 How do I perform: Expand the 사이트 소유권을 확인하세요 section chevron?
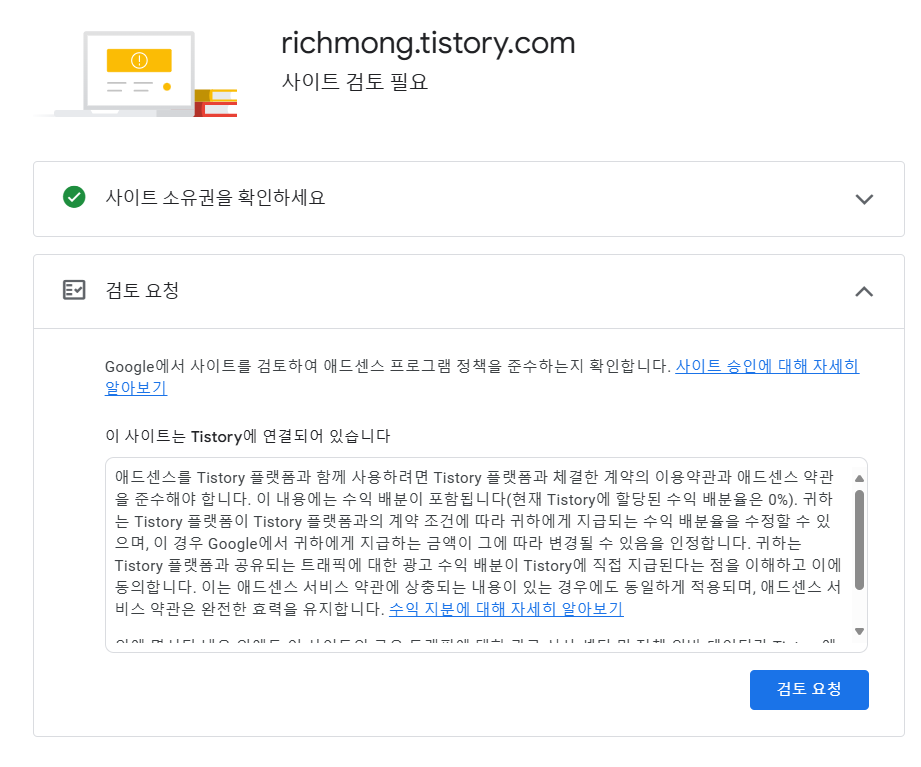(x=864, y=199)
